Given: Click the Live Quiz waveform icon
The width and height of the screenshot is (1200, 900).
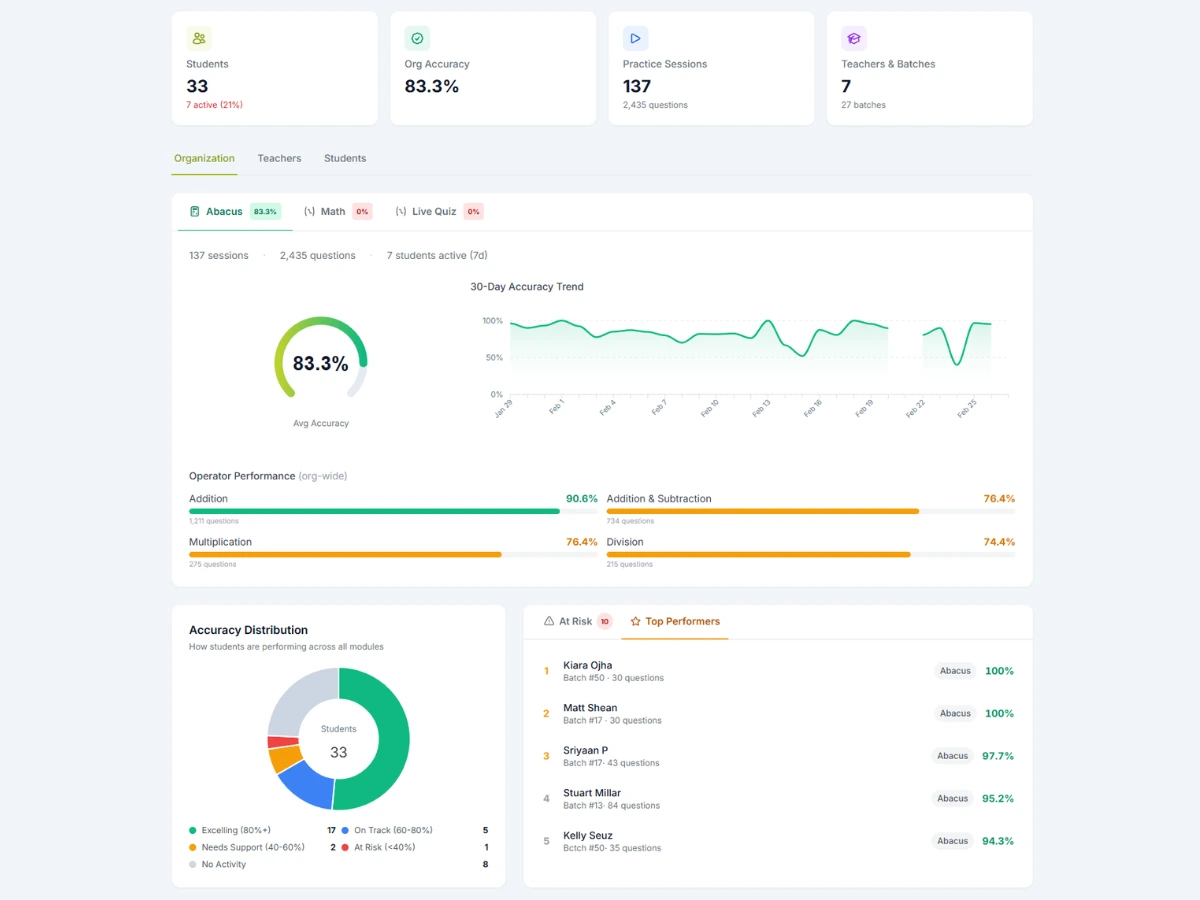Looking at the screenshot, I should (x=398, y=211).
